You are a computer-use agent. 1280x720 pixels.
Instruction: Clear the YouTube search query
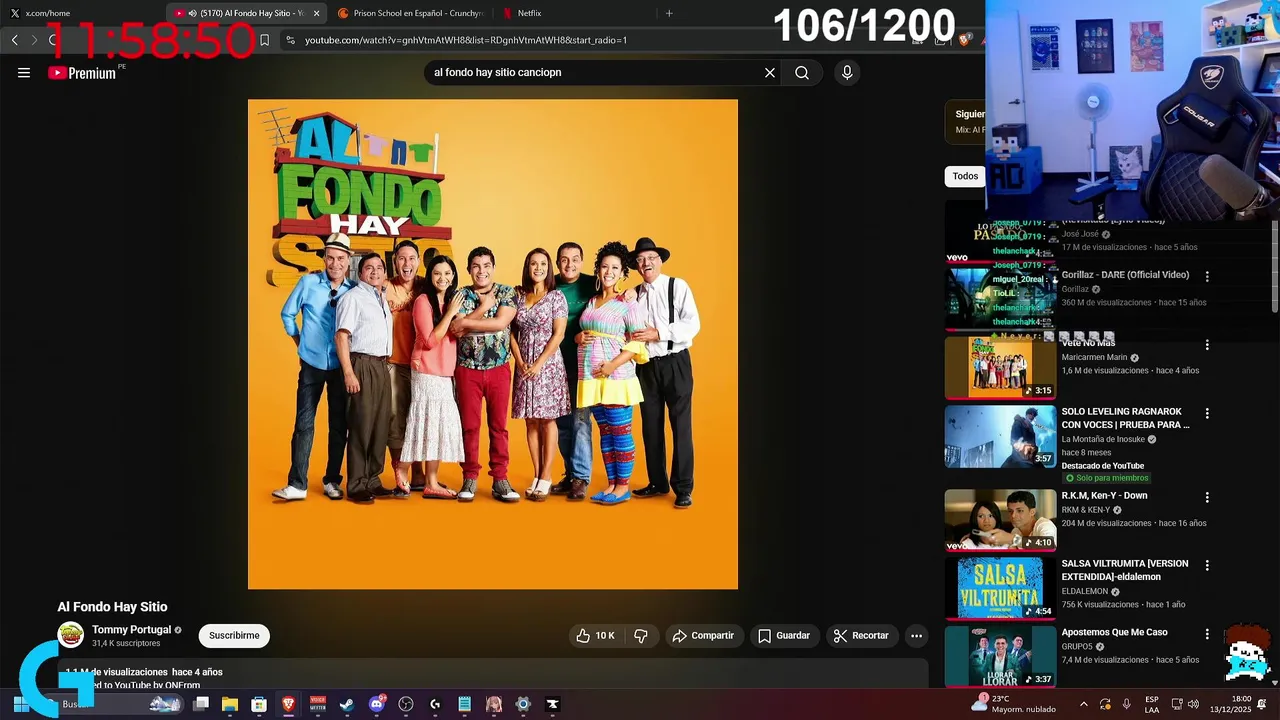[x=770, y=72]
